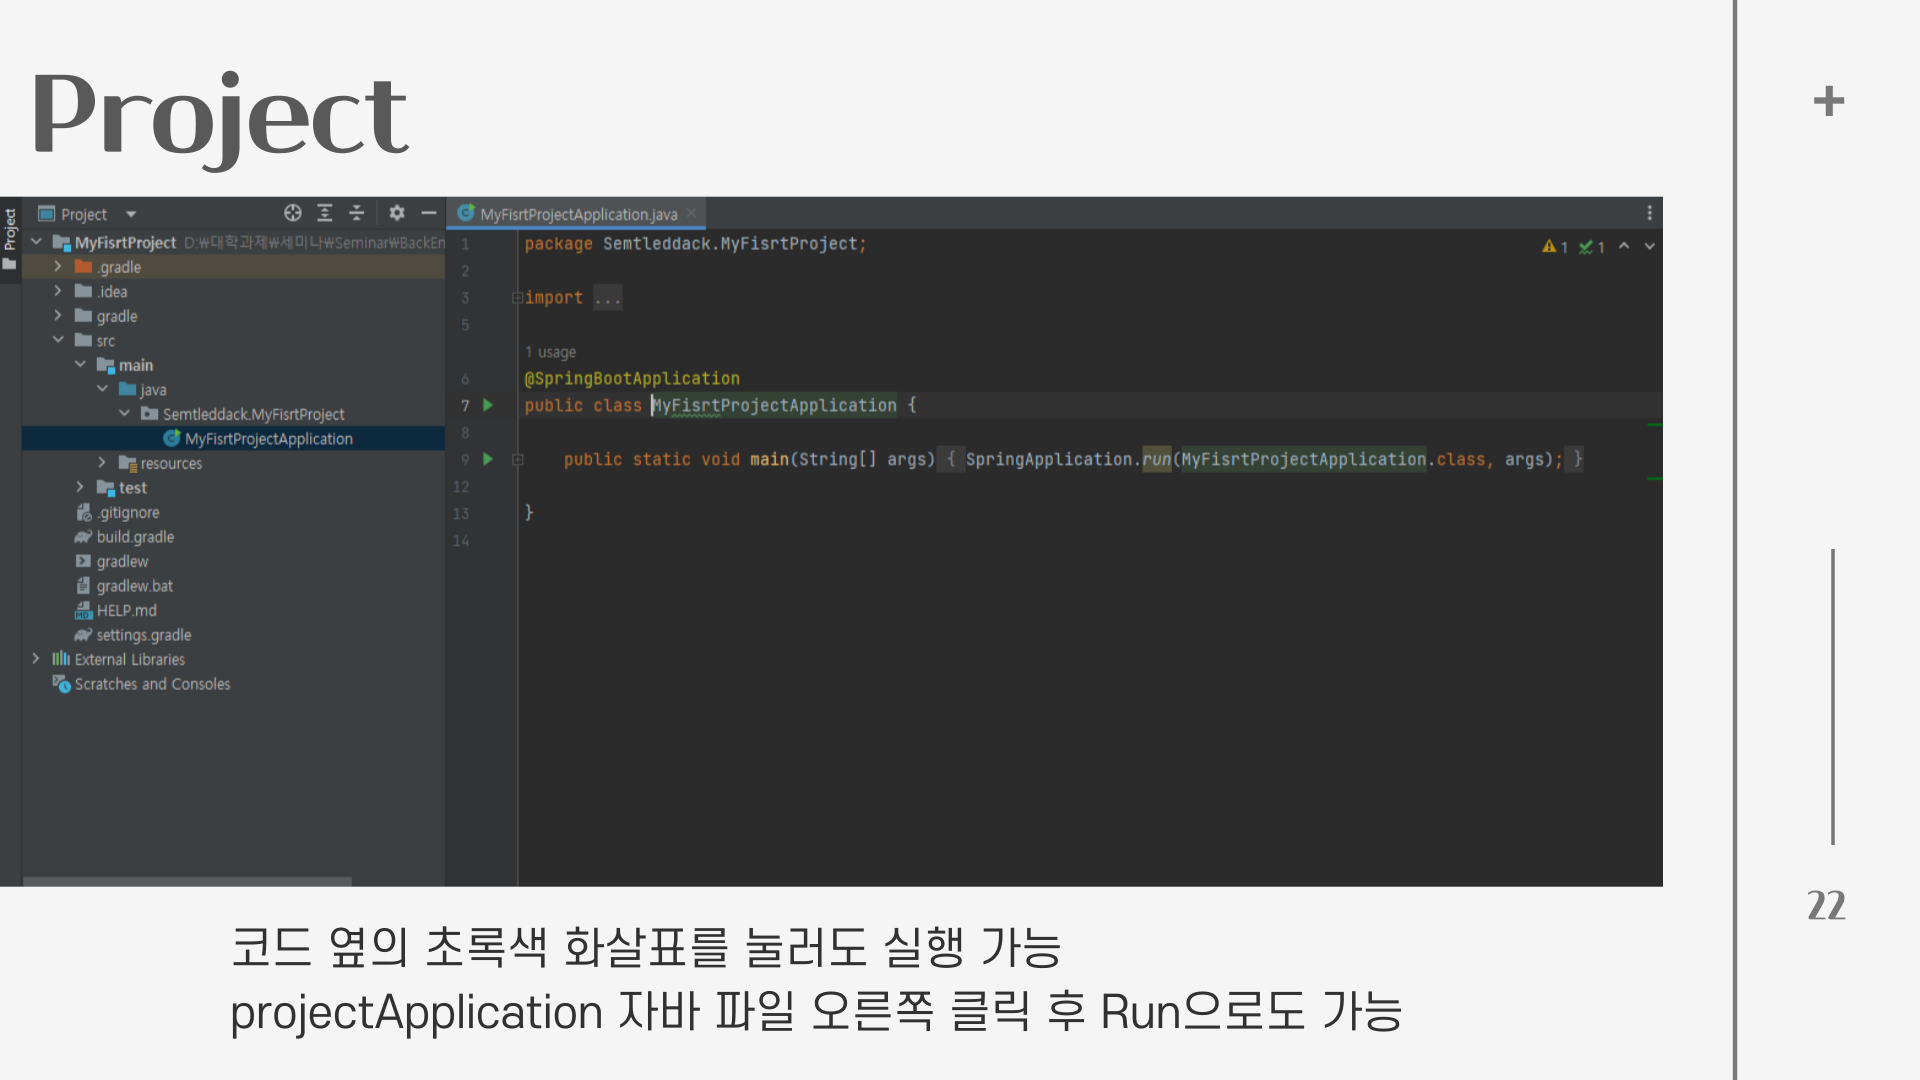Toggle fold marker on main method line
This screenshot has width=1920, height=1080.
pyautogui.click(x=517, y=459)
